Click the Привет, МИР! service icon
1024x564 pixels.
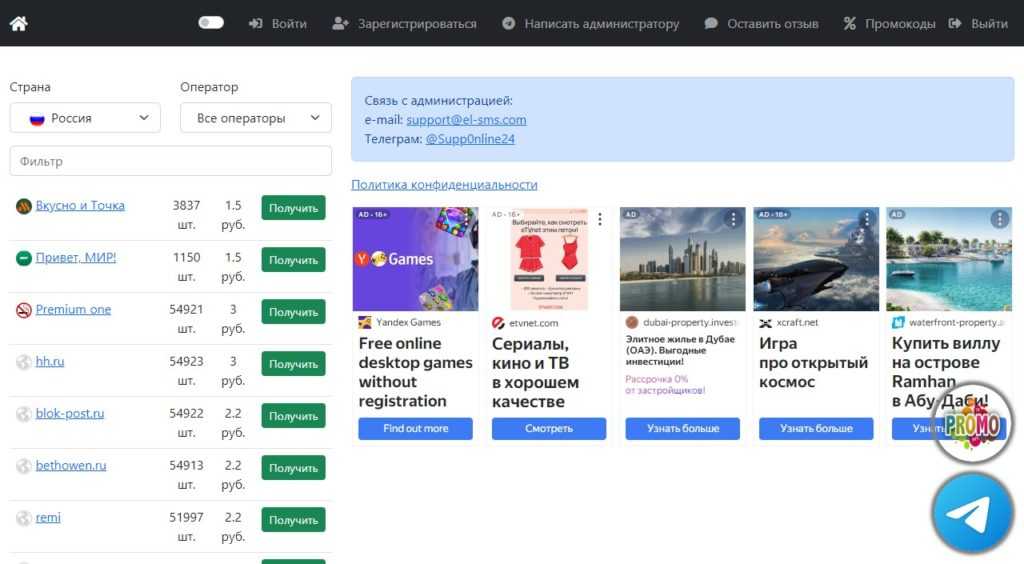coord(24,258)
